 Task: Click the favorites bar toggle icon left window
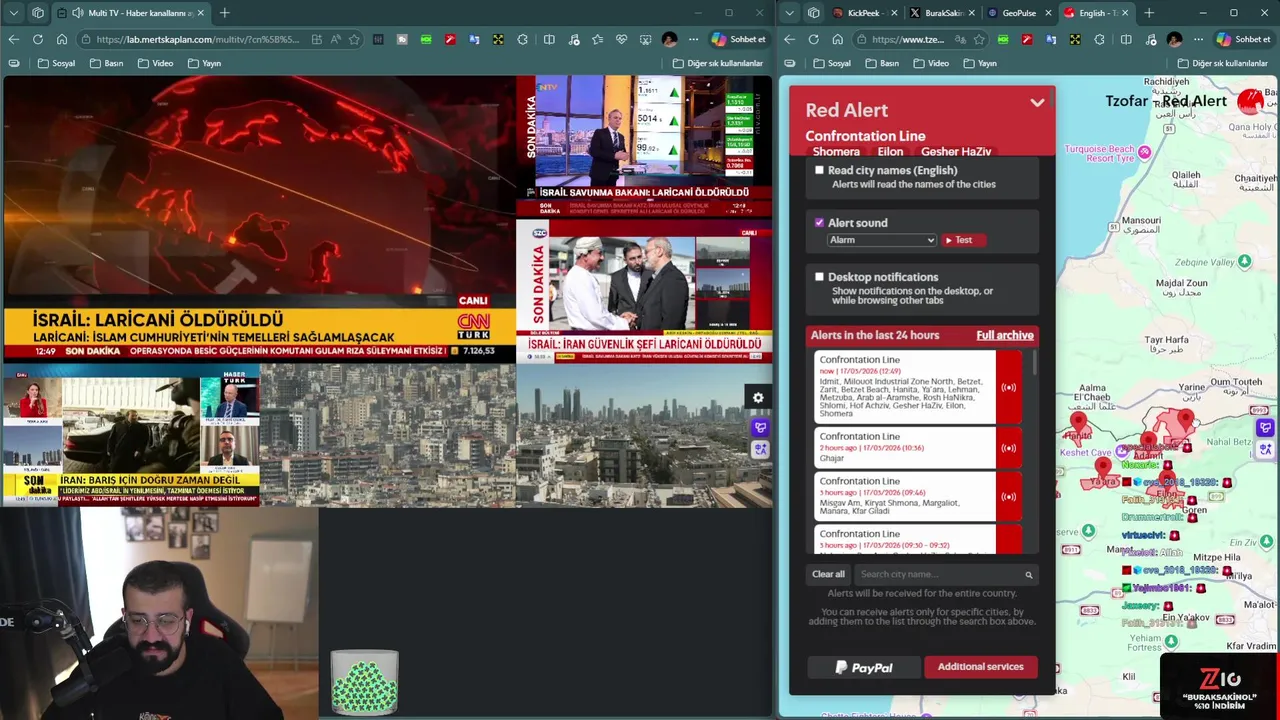pyautogui.click(x=14, y=63)
